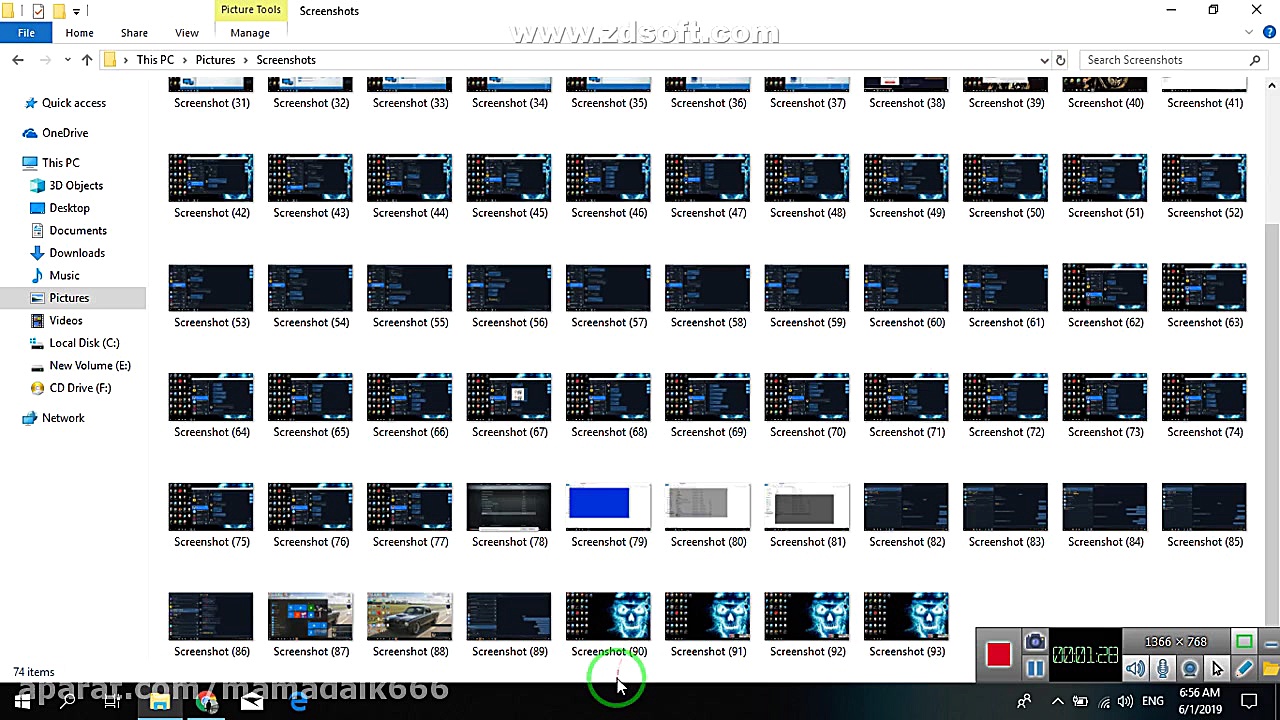Open Local Disk (C:) in the sidebar

pyautogui.click(x=84, y=343)
